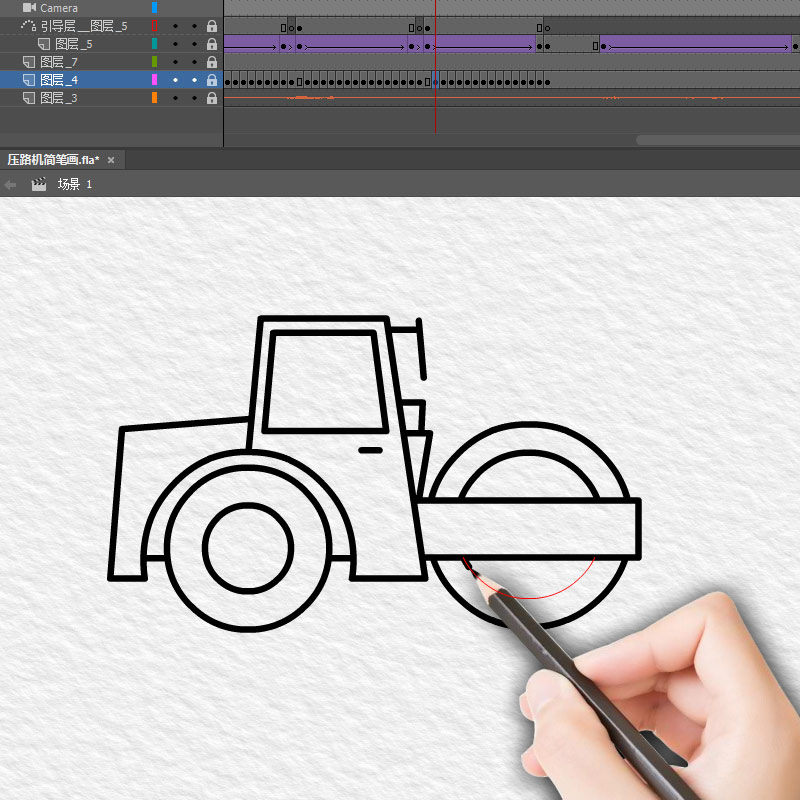Click the road roller's cab window drawing
The image size is (800, 800).
325,382
